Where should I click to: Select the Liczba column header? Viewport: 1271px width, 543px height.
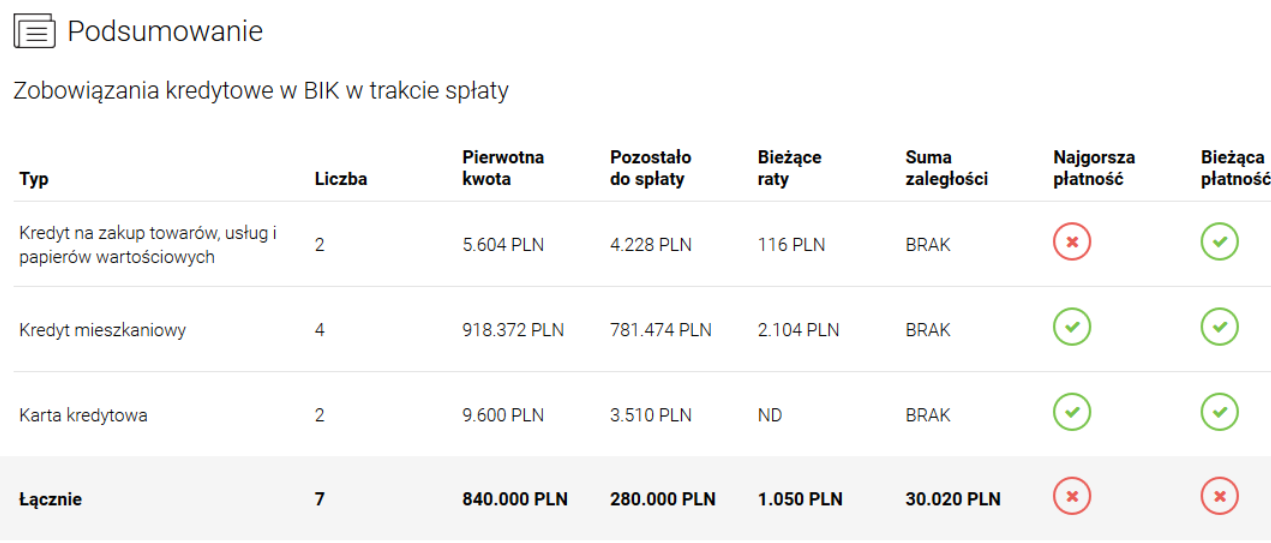pos(341,179)
